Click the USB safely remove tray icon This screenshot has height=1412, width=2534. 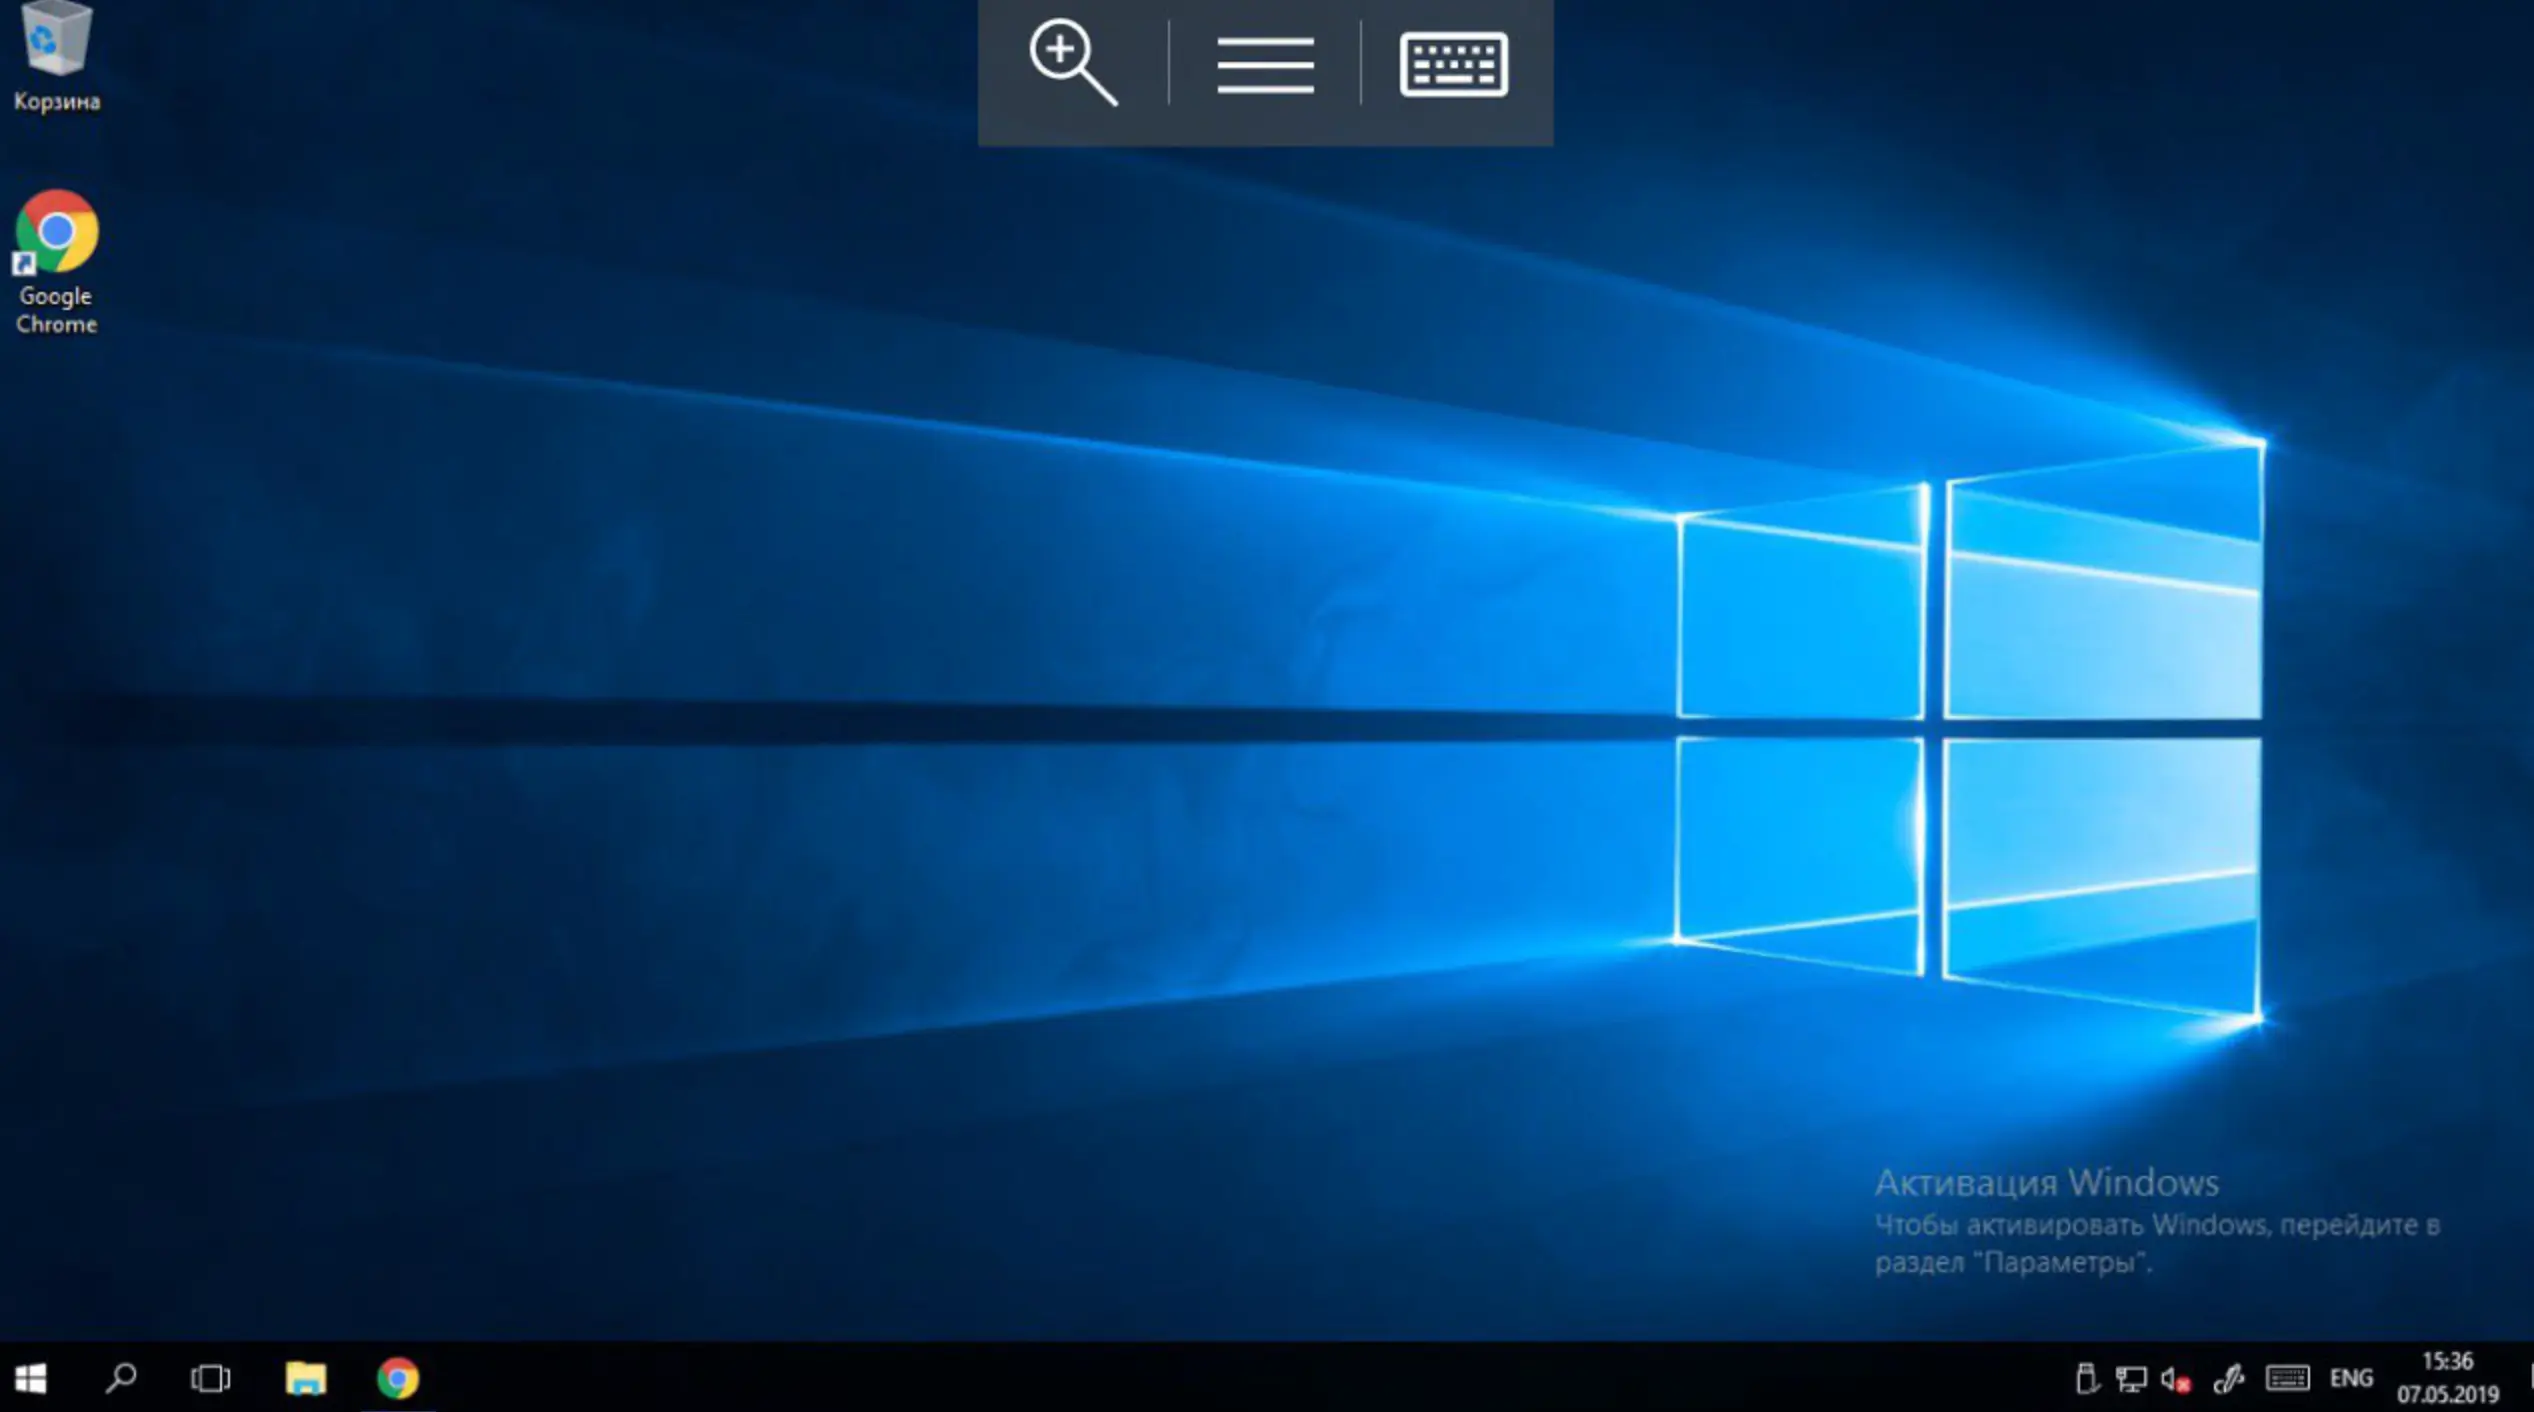(2085, 1379)
